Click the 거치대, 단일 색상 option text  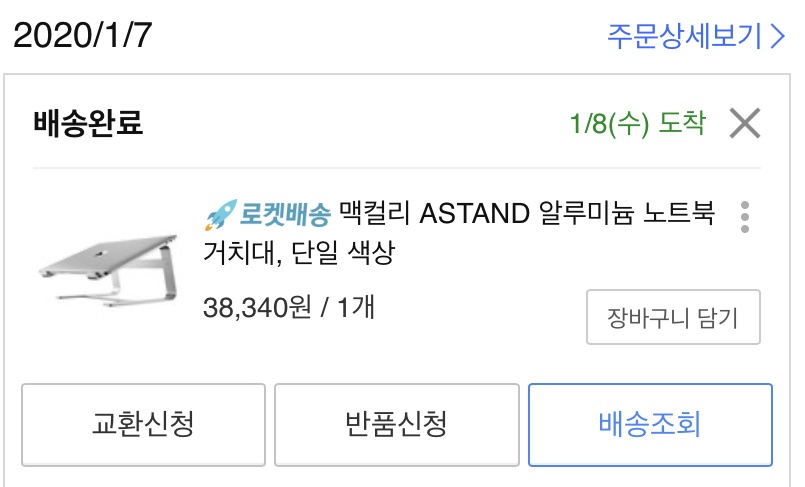299,252
